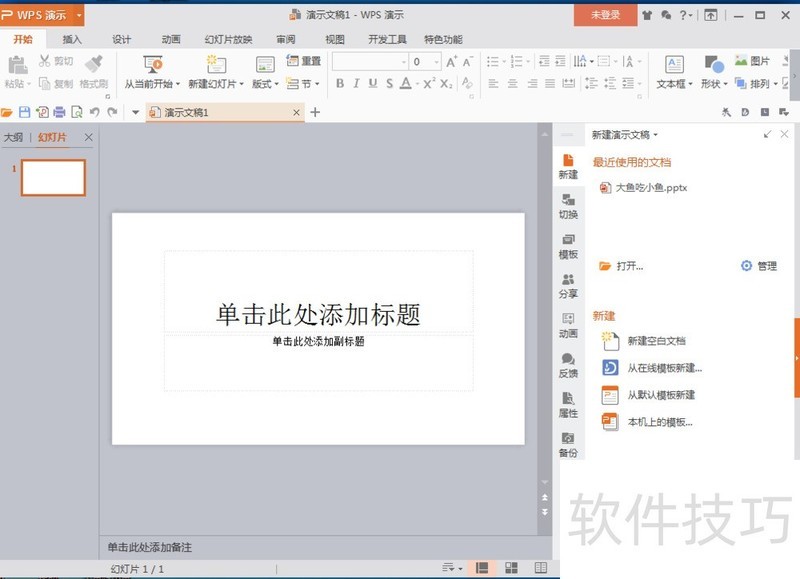The image size is (800, 579).
Task: Switch to the 设计 ribbon tab
Action: 121,39
